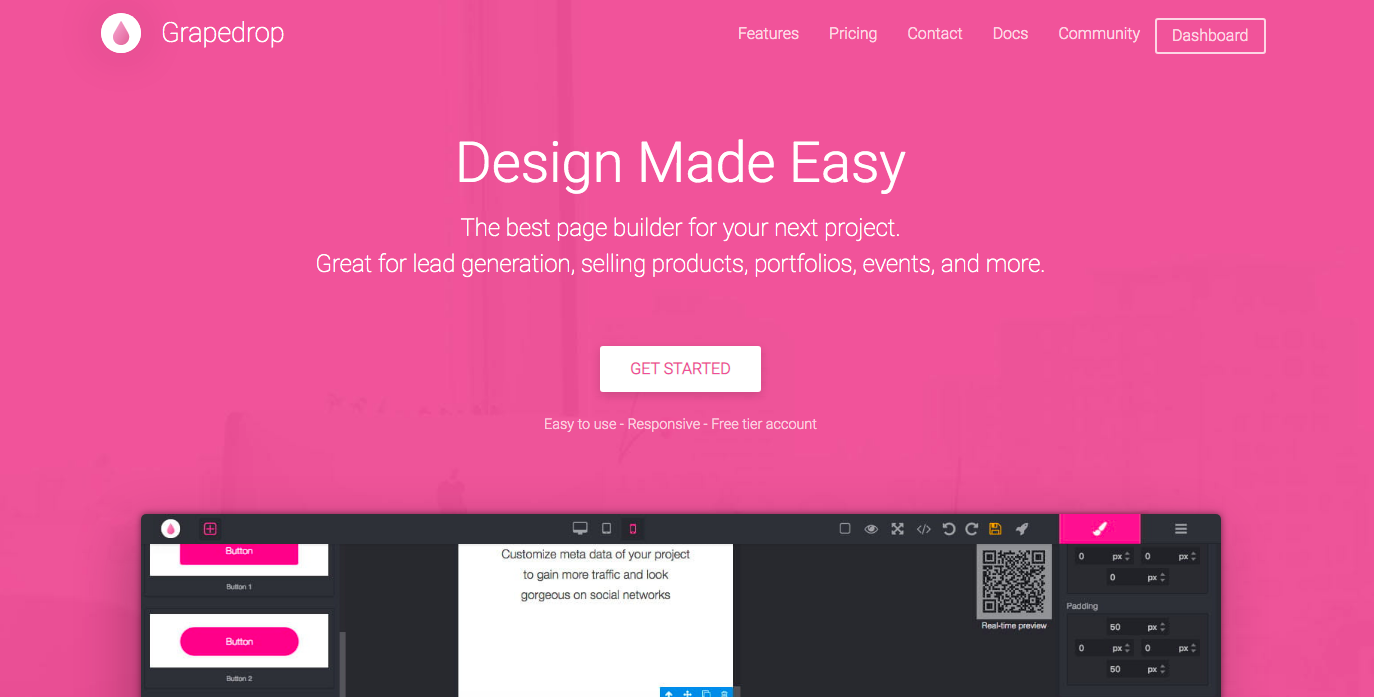Click the padding top value 50 field
The image size is (1374, 697).
pos(1115,628)
